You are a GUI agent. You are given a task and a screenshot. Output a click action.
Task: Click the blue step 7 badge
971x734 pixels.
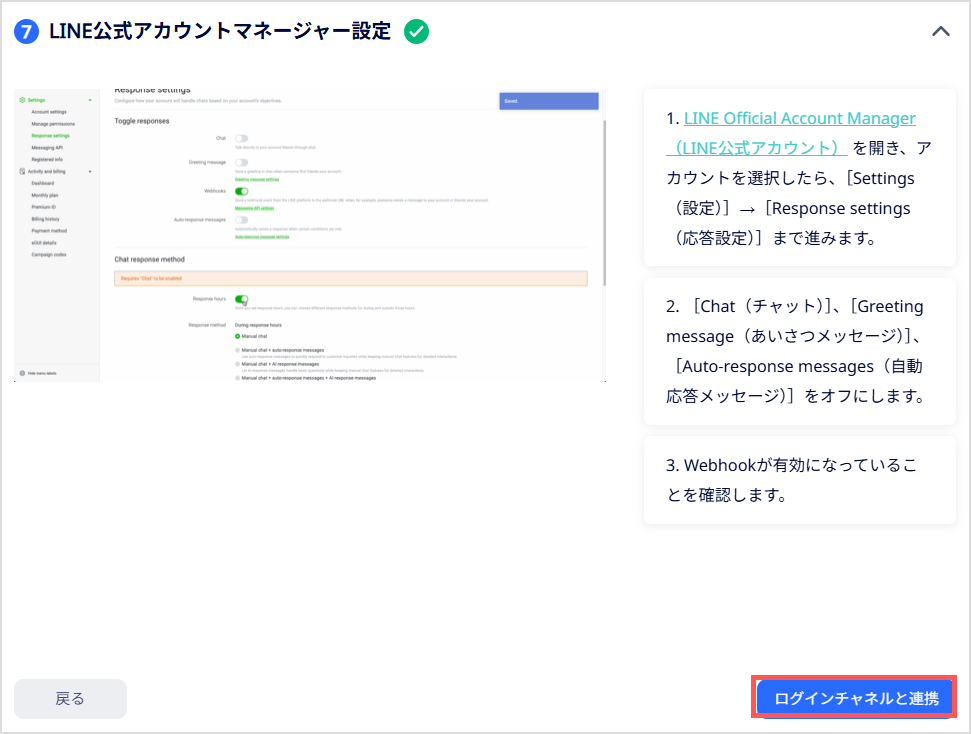click(x=26, y=32)
